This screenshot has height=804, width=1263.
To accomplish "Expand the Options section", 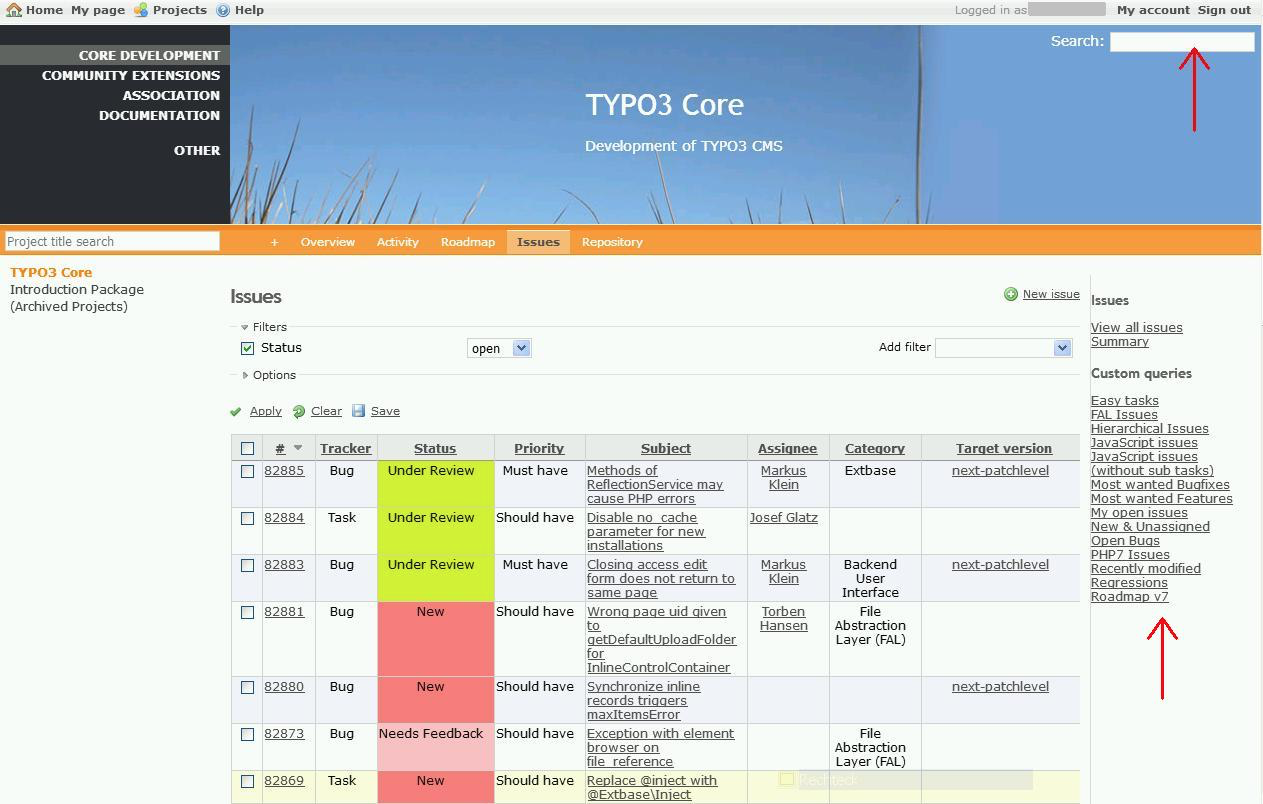I will click(x=245, y=375).
